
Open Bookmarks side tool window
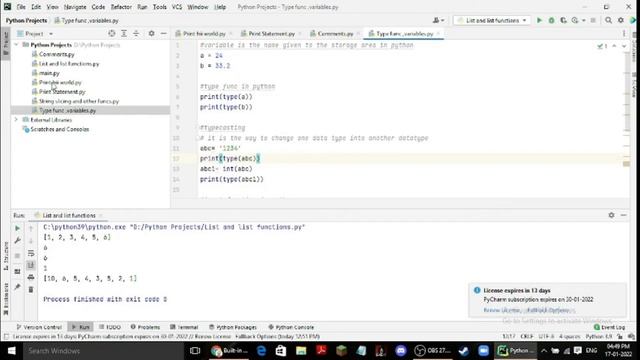tap(6, 299)
